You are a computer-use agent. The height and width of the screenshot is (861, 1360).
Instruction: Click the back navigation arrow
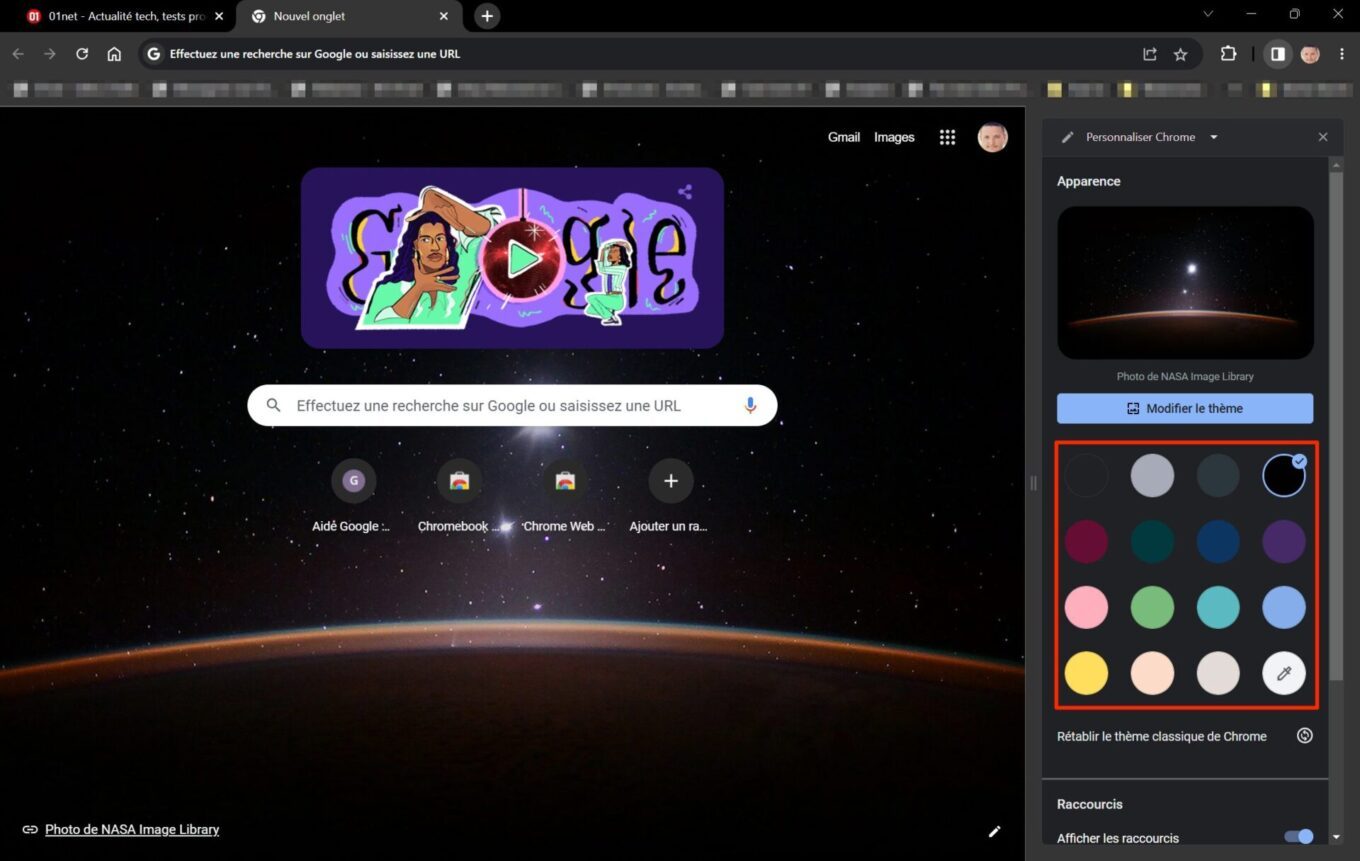(x=18, y=54)
